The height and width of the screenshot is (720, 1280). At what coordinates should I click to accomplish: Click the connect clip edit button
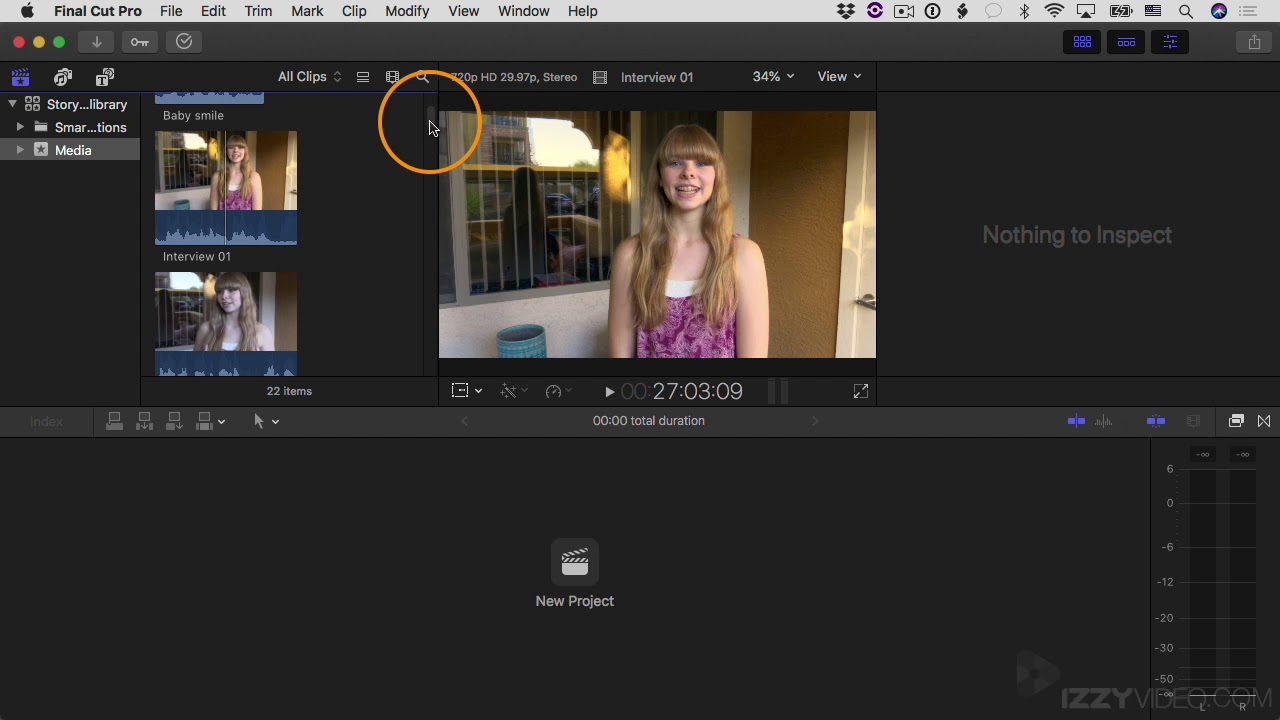114,421
